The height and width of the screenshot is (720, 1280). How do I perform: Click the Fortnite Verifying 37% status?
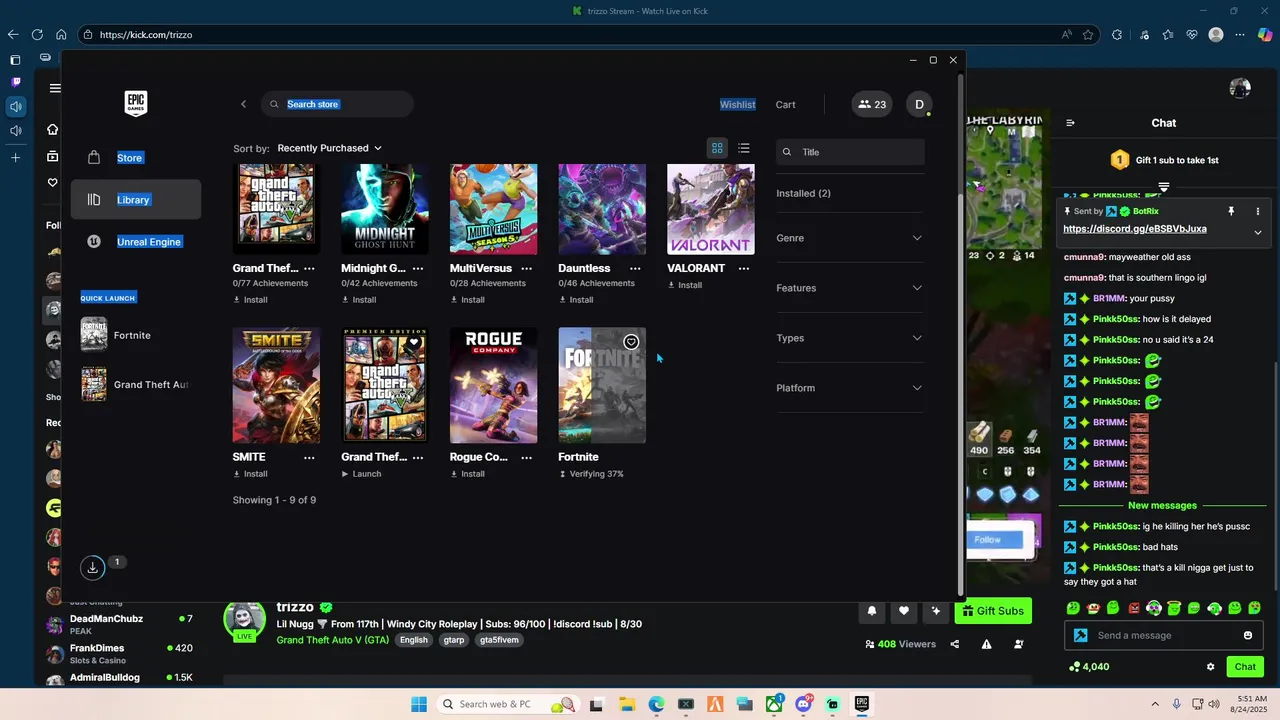coord(591,474)
